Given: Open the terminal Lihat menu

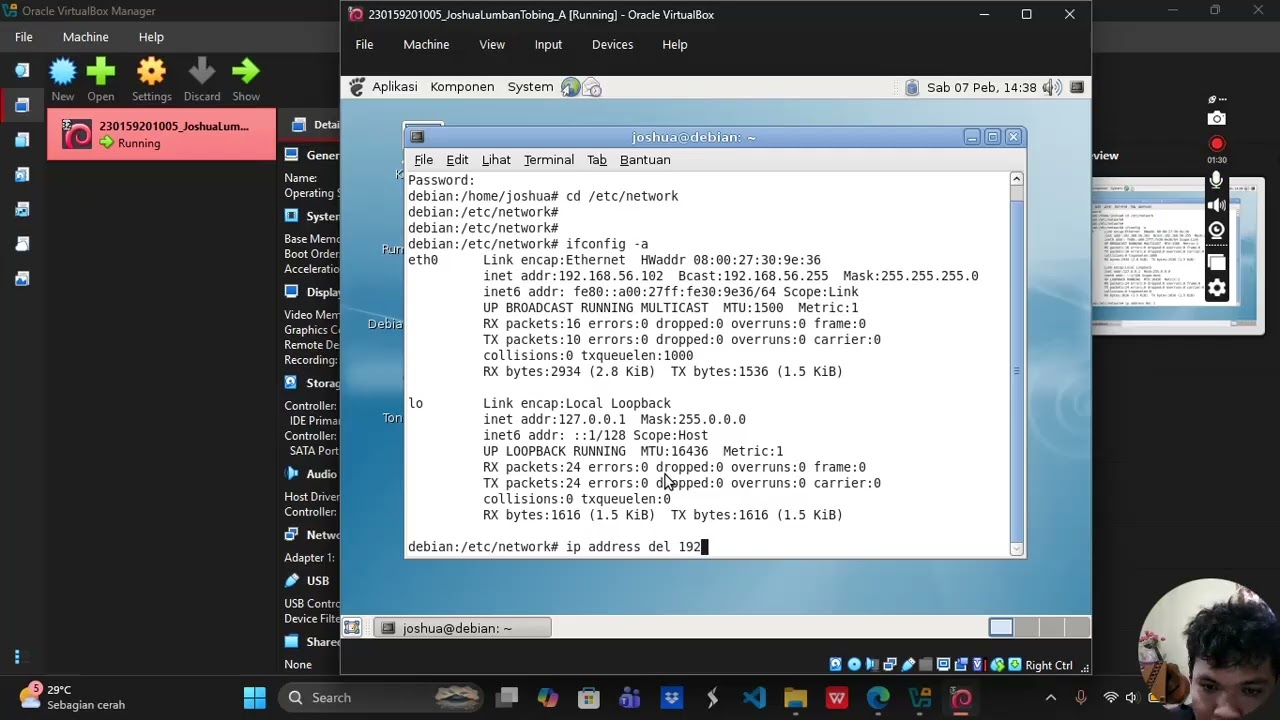Looking at the screenshot, I should click(496, 160).
